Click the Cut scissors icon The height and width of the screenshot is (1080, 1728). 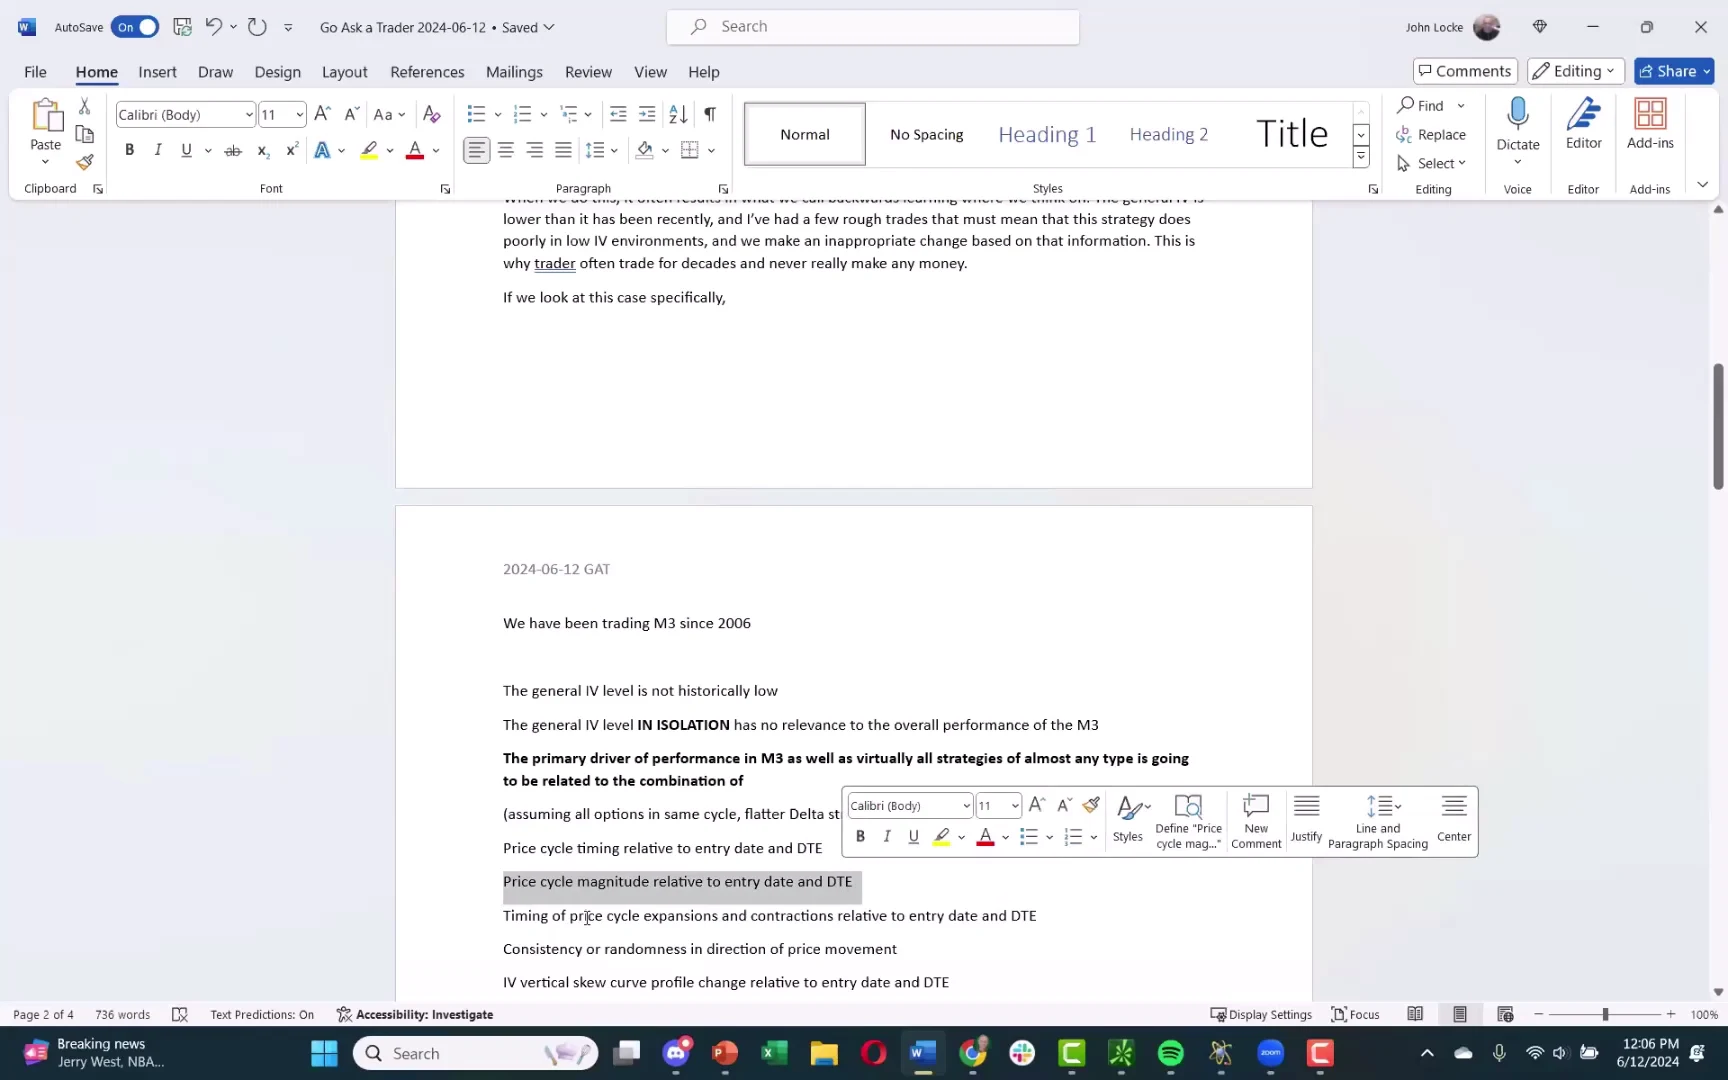pos(85,107)
